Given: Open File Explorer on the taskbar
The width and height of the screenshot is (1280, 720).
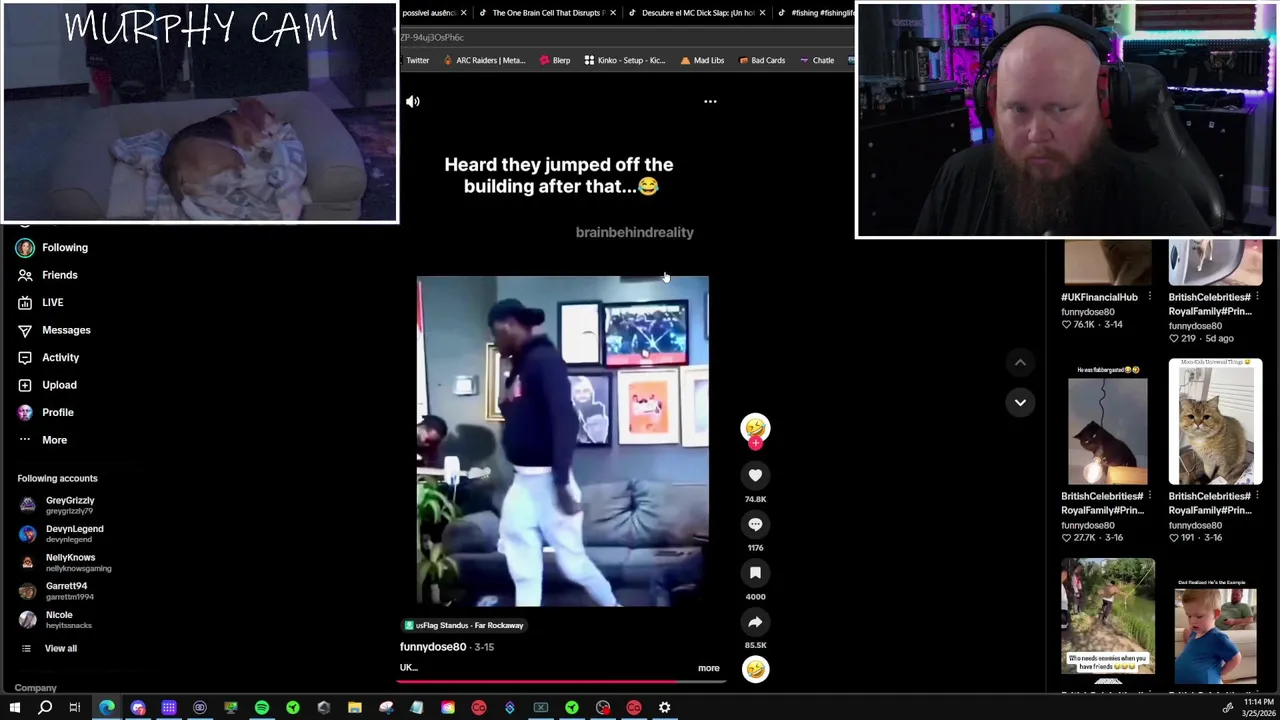Looking at the screenshot, I should [354, 708].
